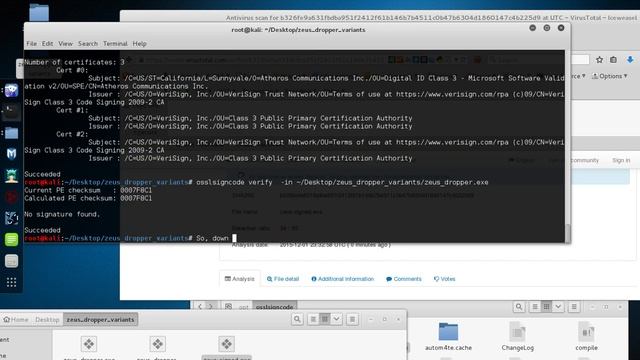Click the browser bookmarks list icon
Viewport: 640px width, 360px height.
(x=613, y=60)
